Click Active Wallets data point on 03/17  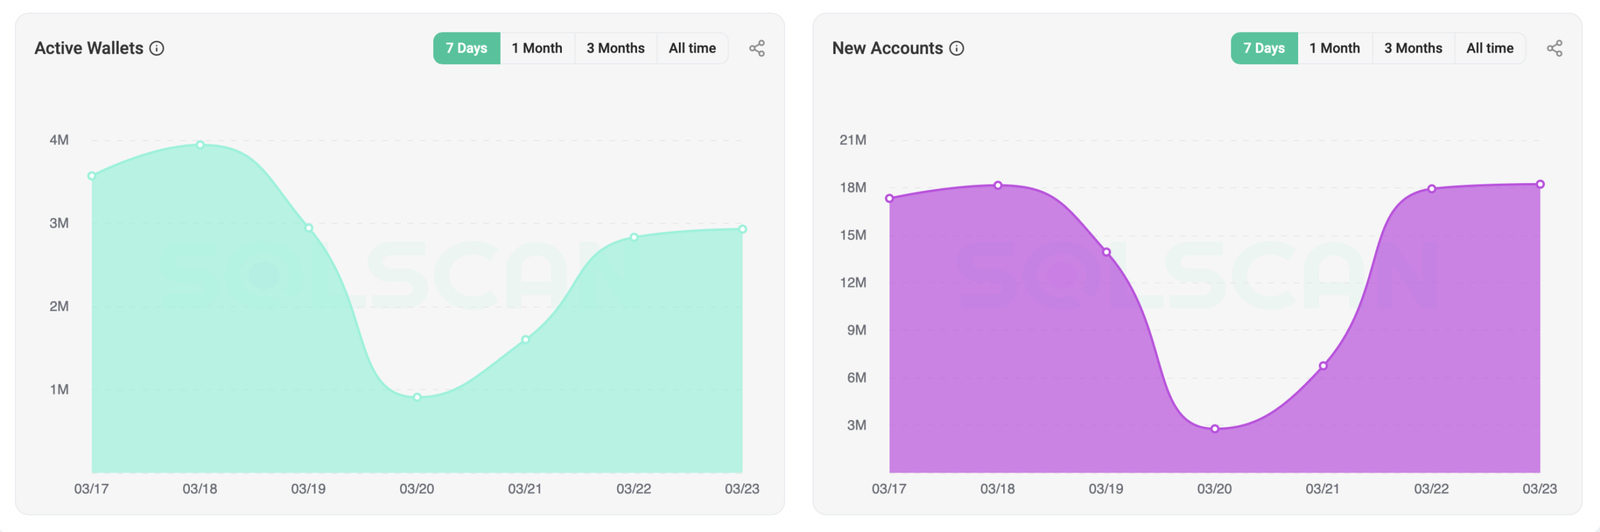coord(92,176)
